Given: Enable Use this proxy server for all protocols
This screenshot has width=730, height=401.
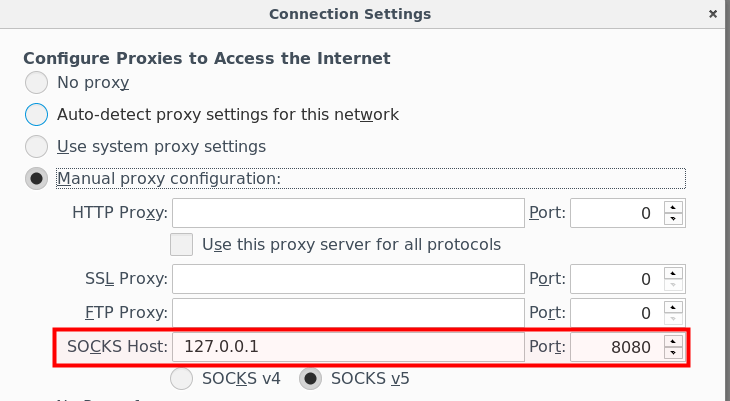Looking at the screenshot, I should point(181,244).
